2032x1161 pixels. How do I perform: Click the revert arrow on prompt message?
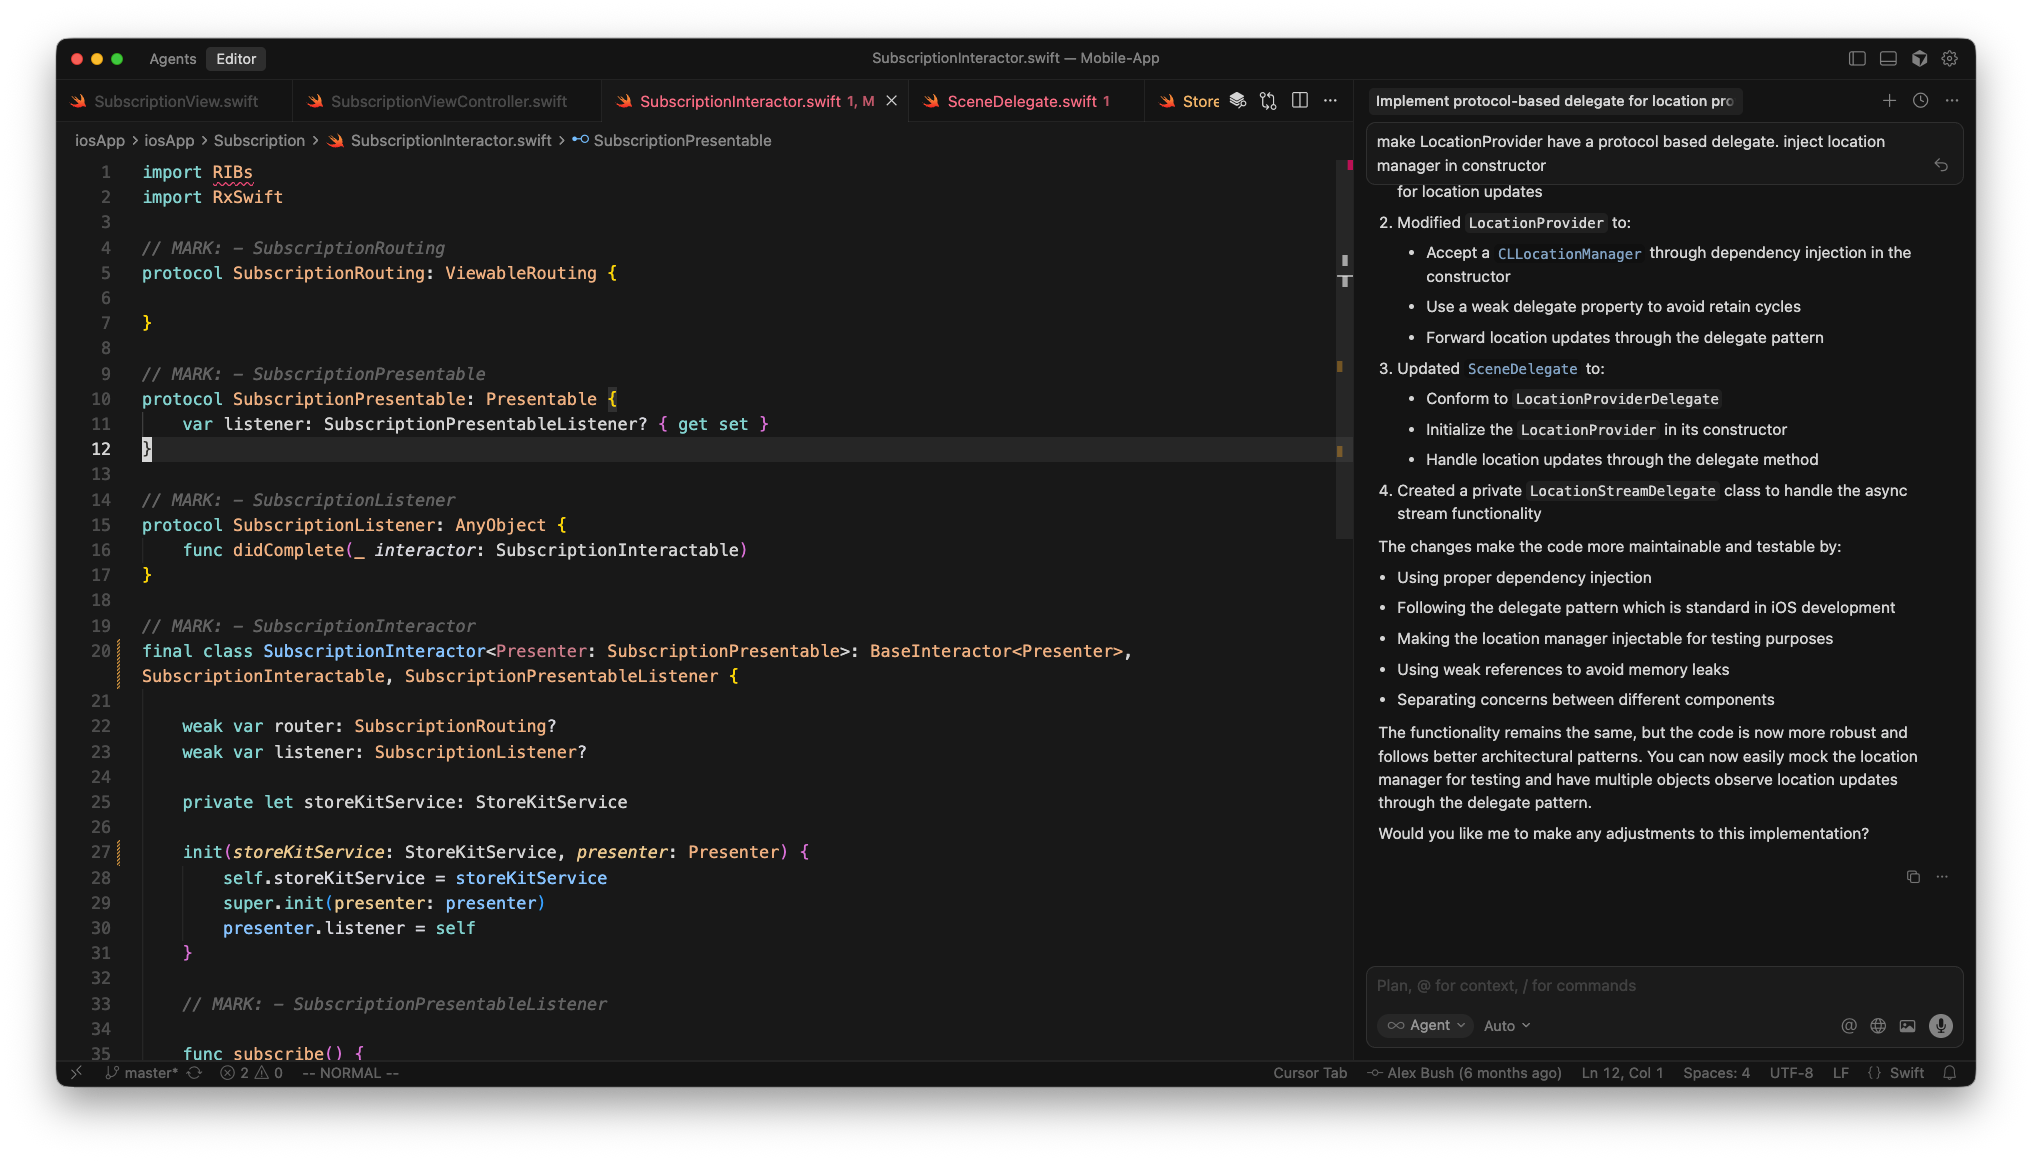pyautogui.click(x=1941, y=165)
